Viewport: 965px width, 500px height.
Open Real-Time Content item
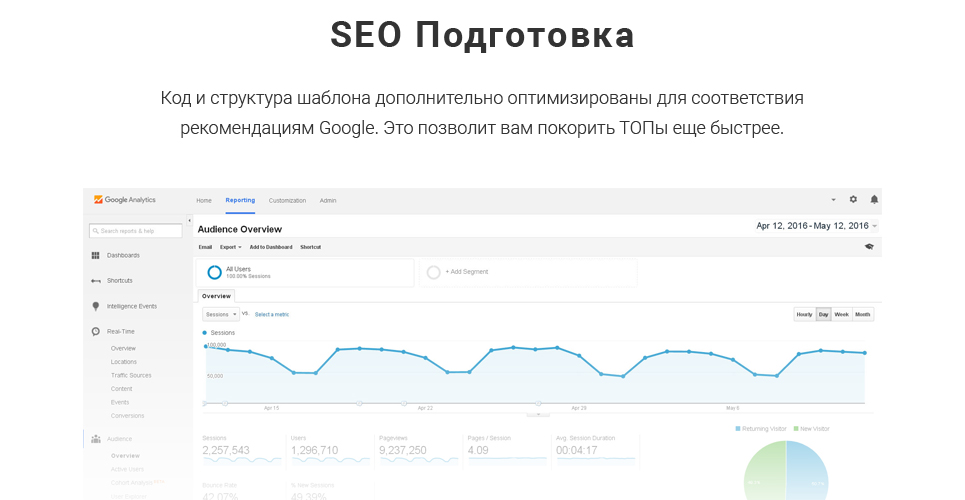tap(121, 389)
